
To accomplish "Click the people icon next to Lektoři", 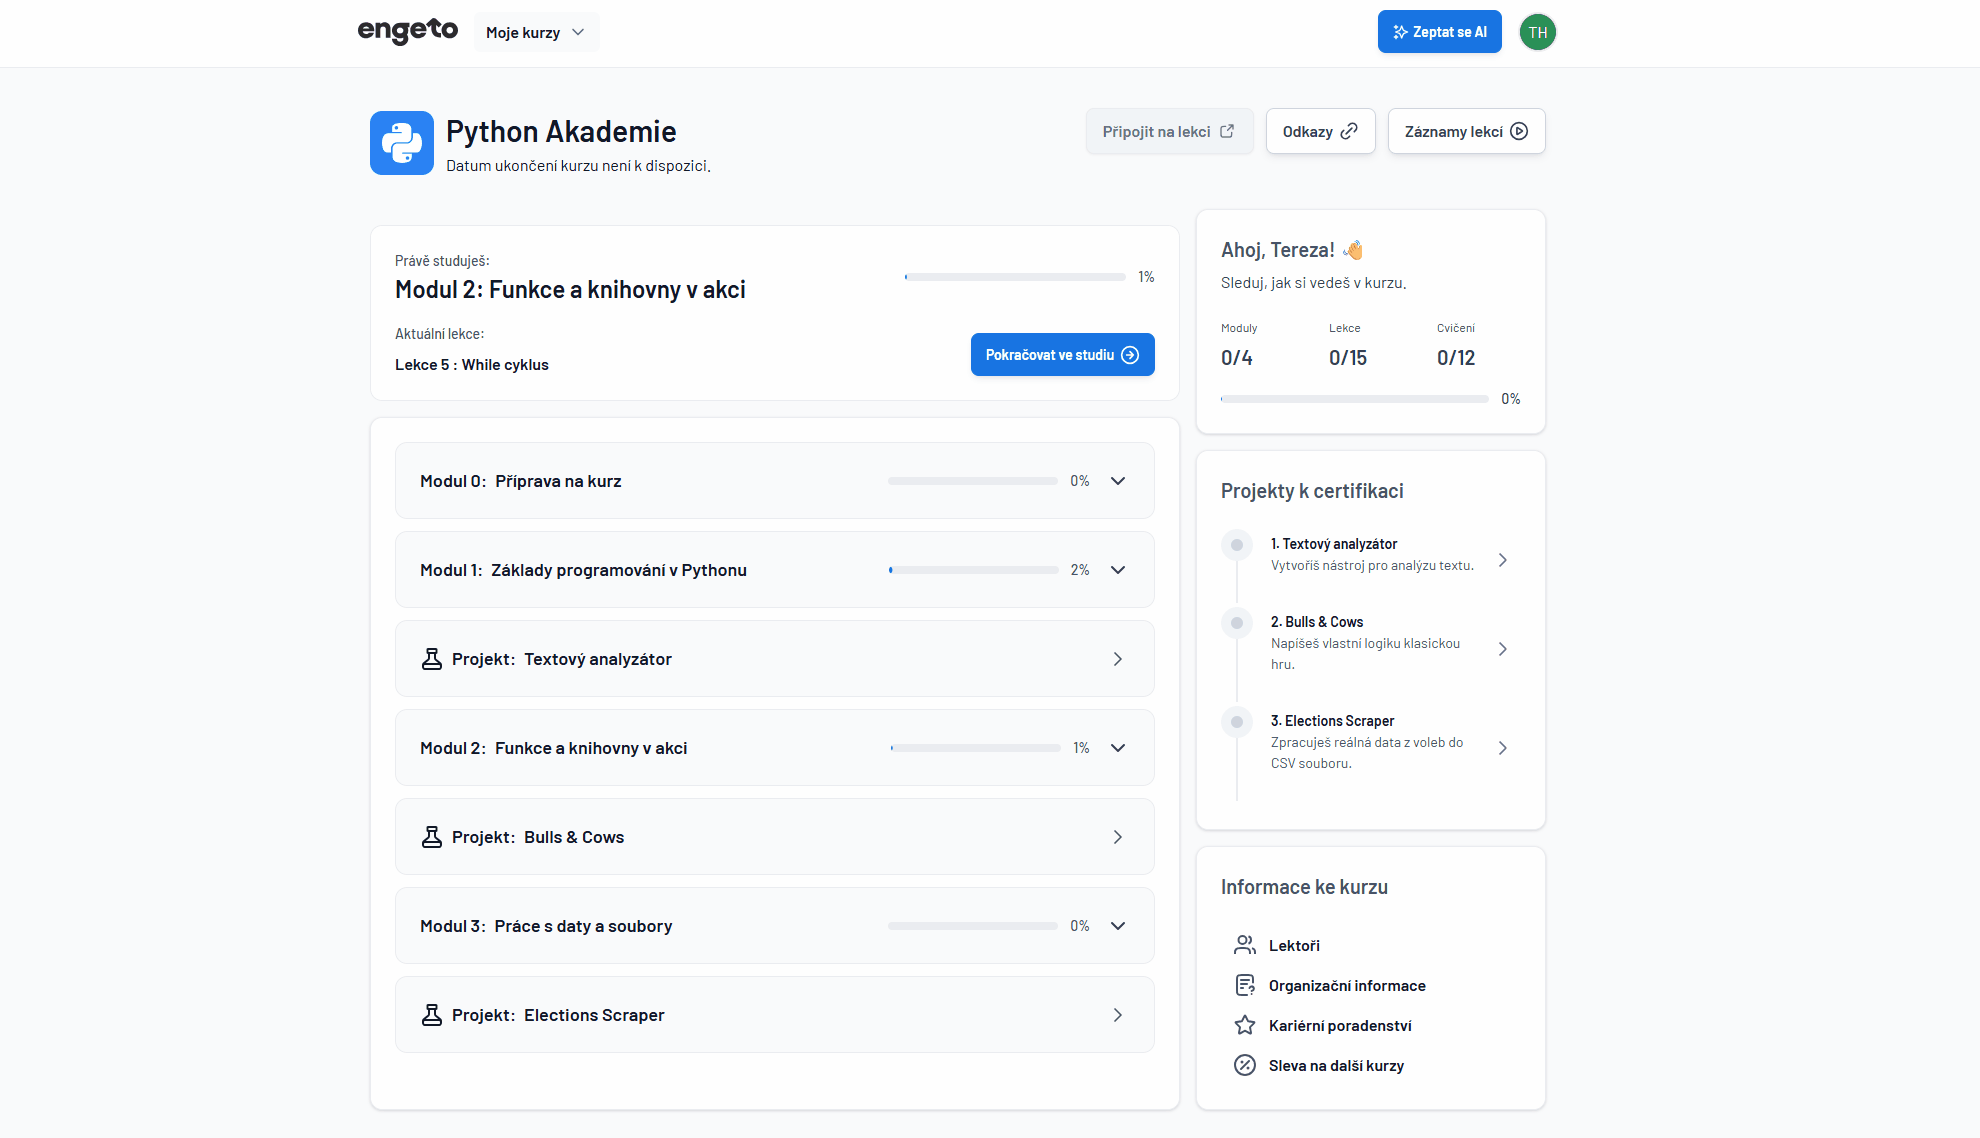I will (x=1245, y=945).
